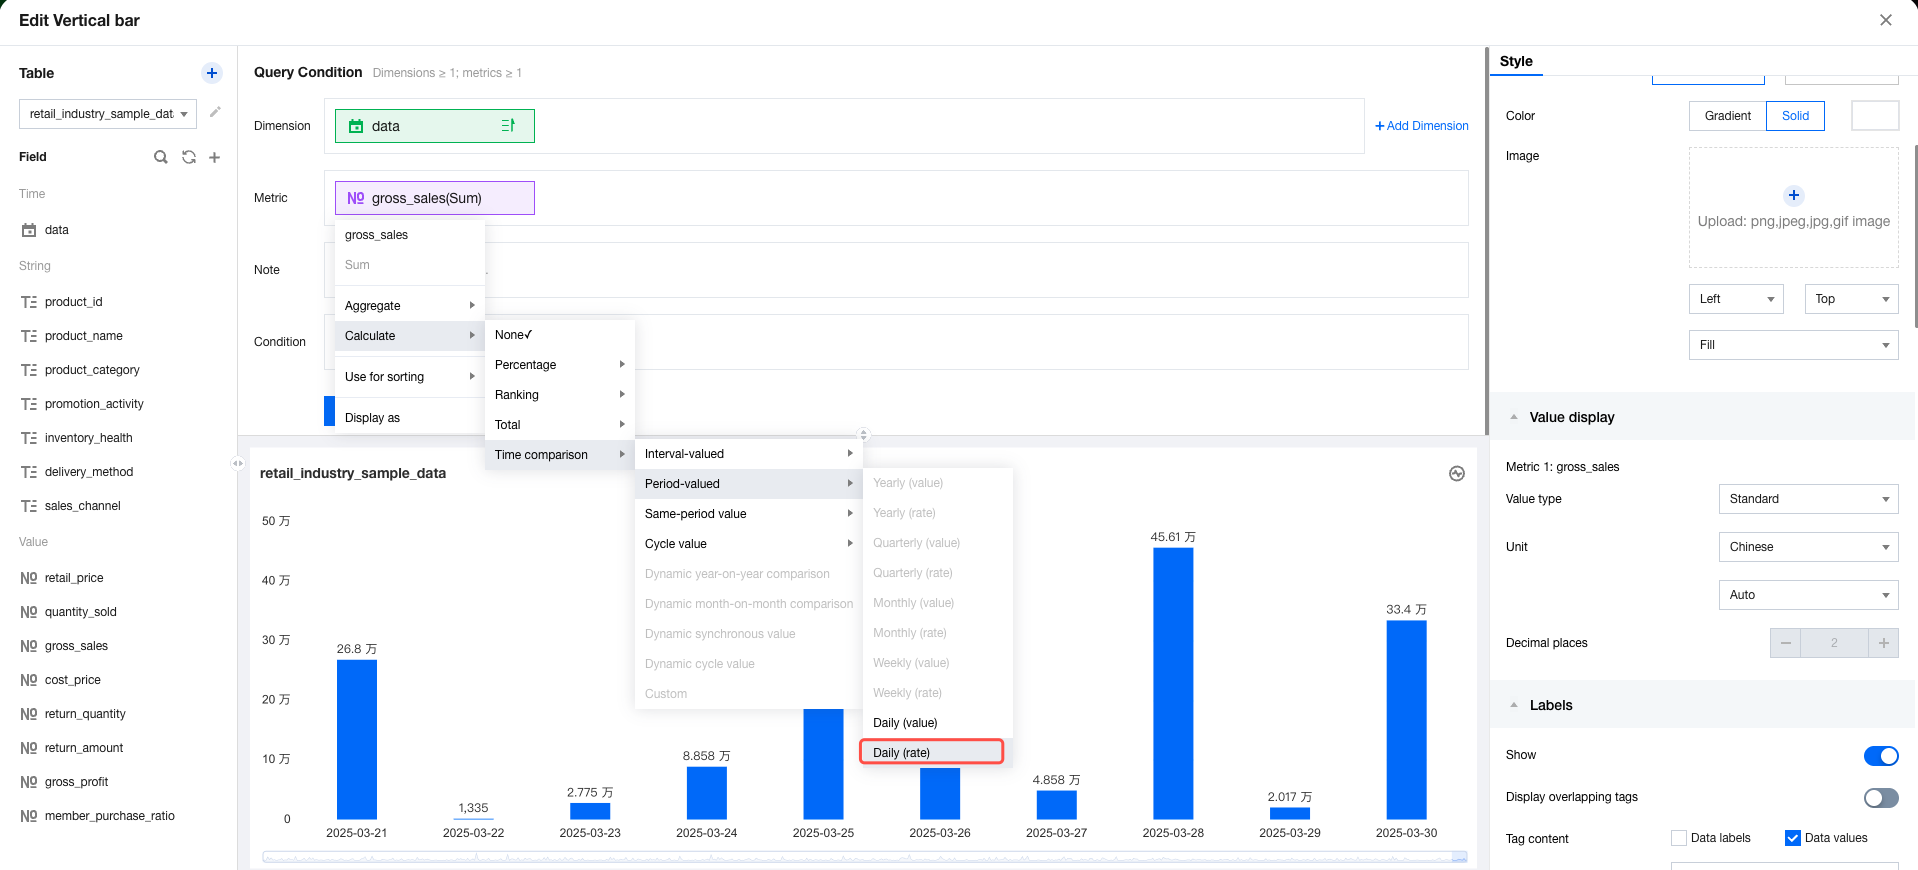Click the plus icon next to Table

[211, 73]
